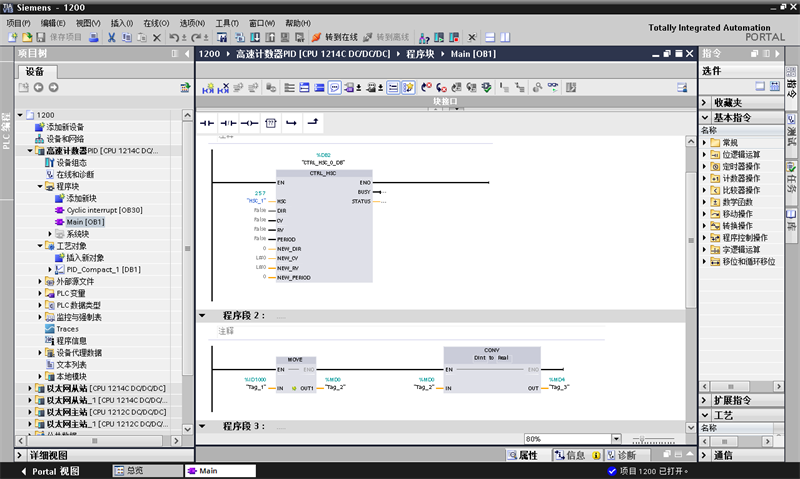This screenshot has width=800, height=479.
Task: Click 总览 overview taskbar button
Action: tap(147, 471)
